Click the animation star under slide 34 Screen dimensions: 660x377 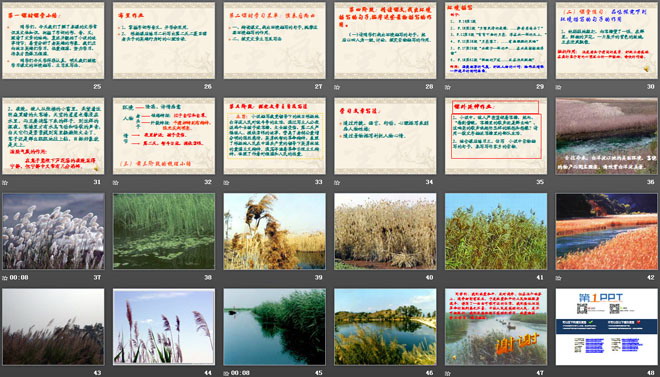(337, 183)
